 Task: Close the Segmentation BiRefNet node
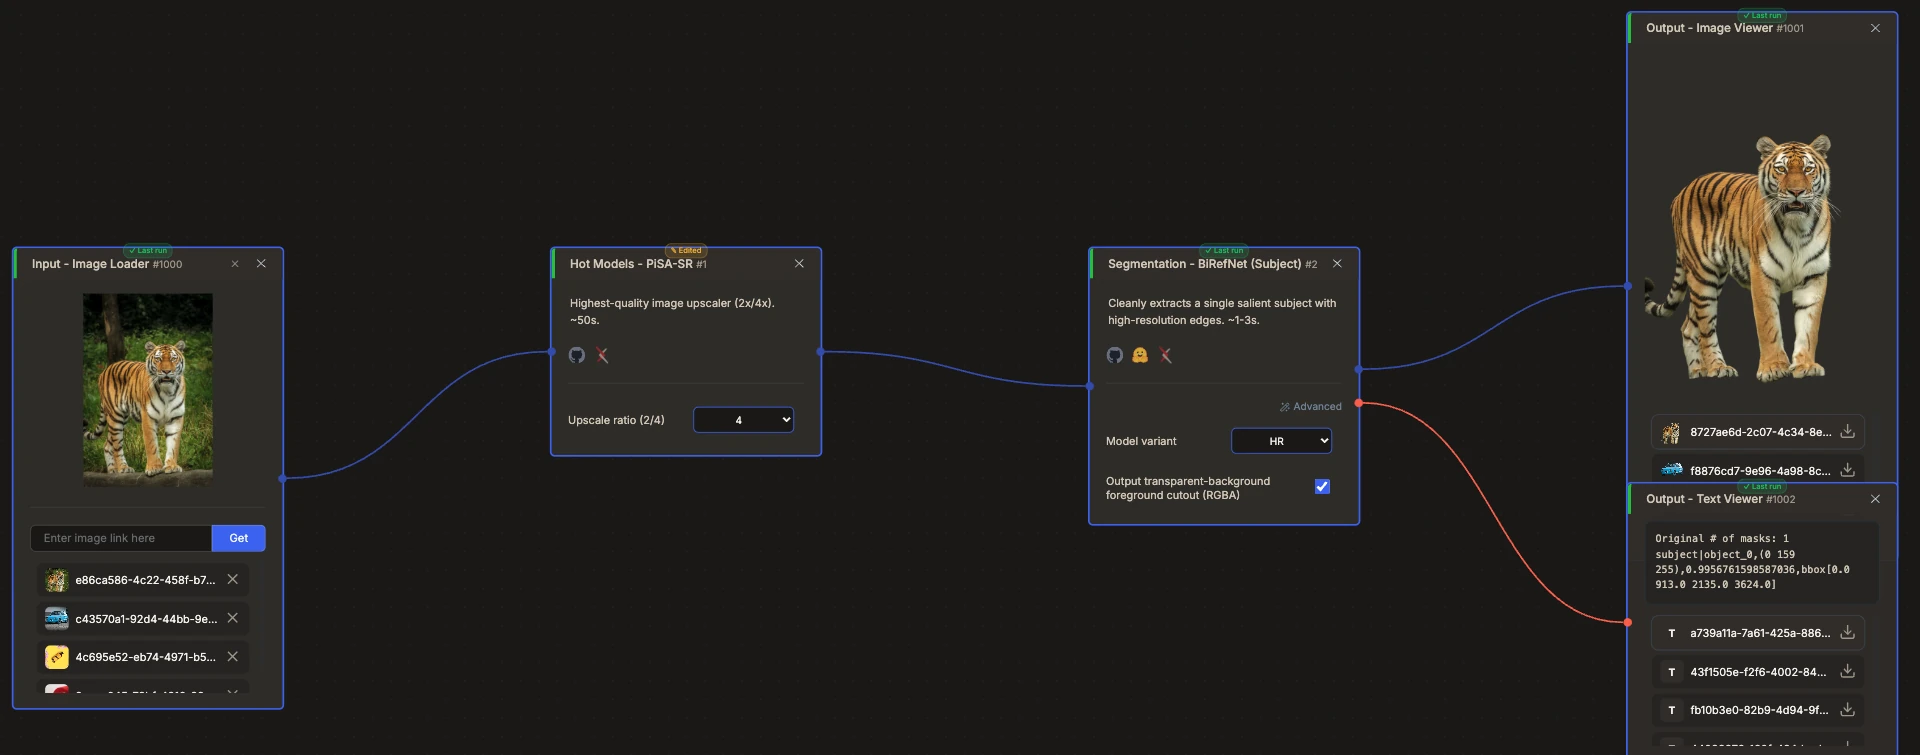[x=1337, y=264]
